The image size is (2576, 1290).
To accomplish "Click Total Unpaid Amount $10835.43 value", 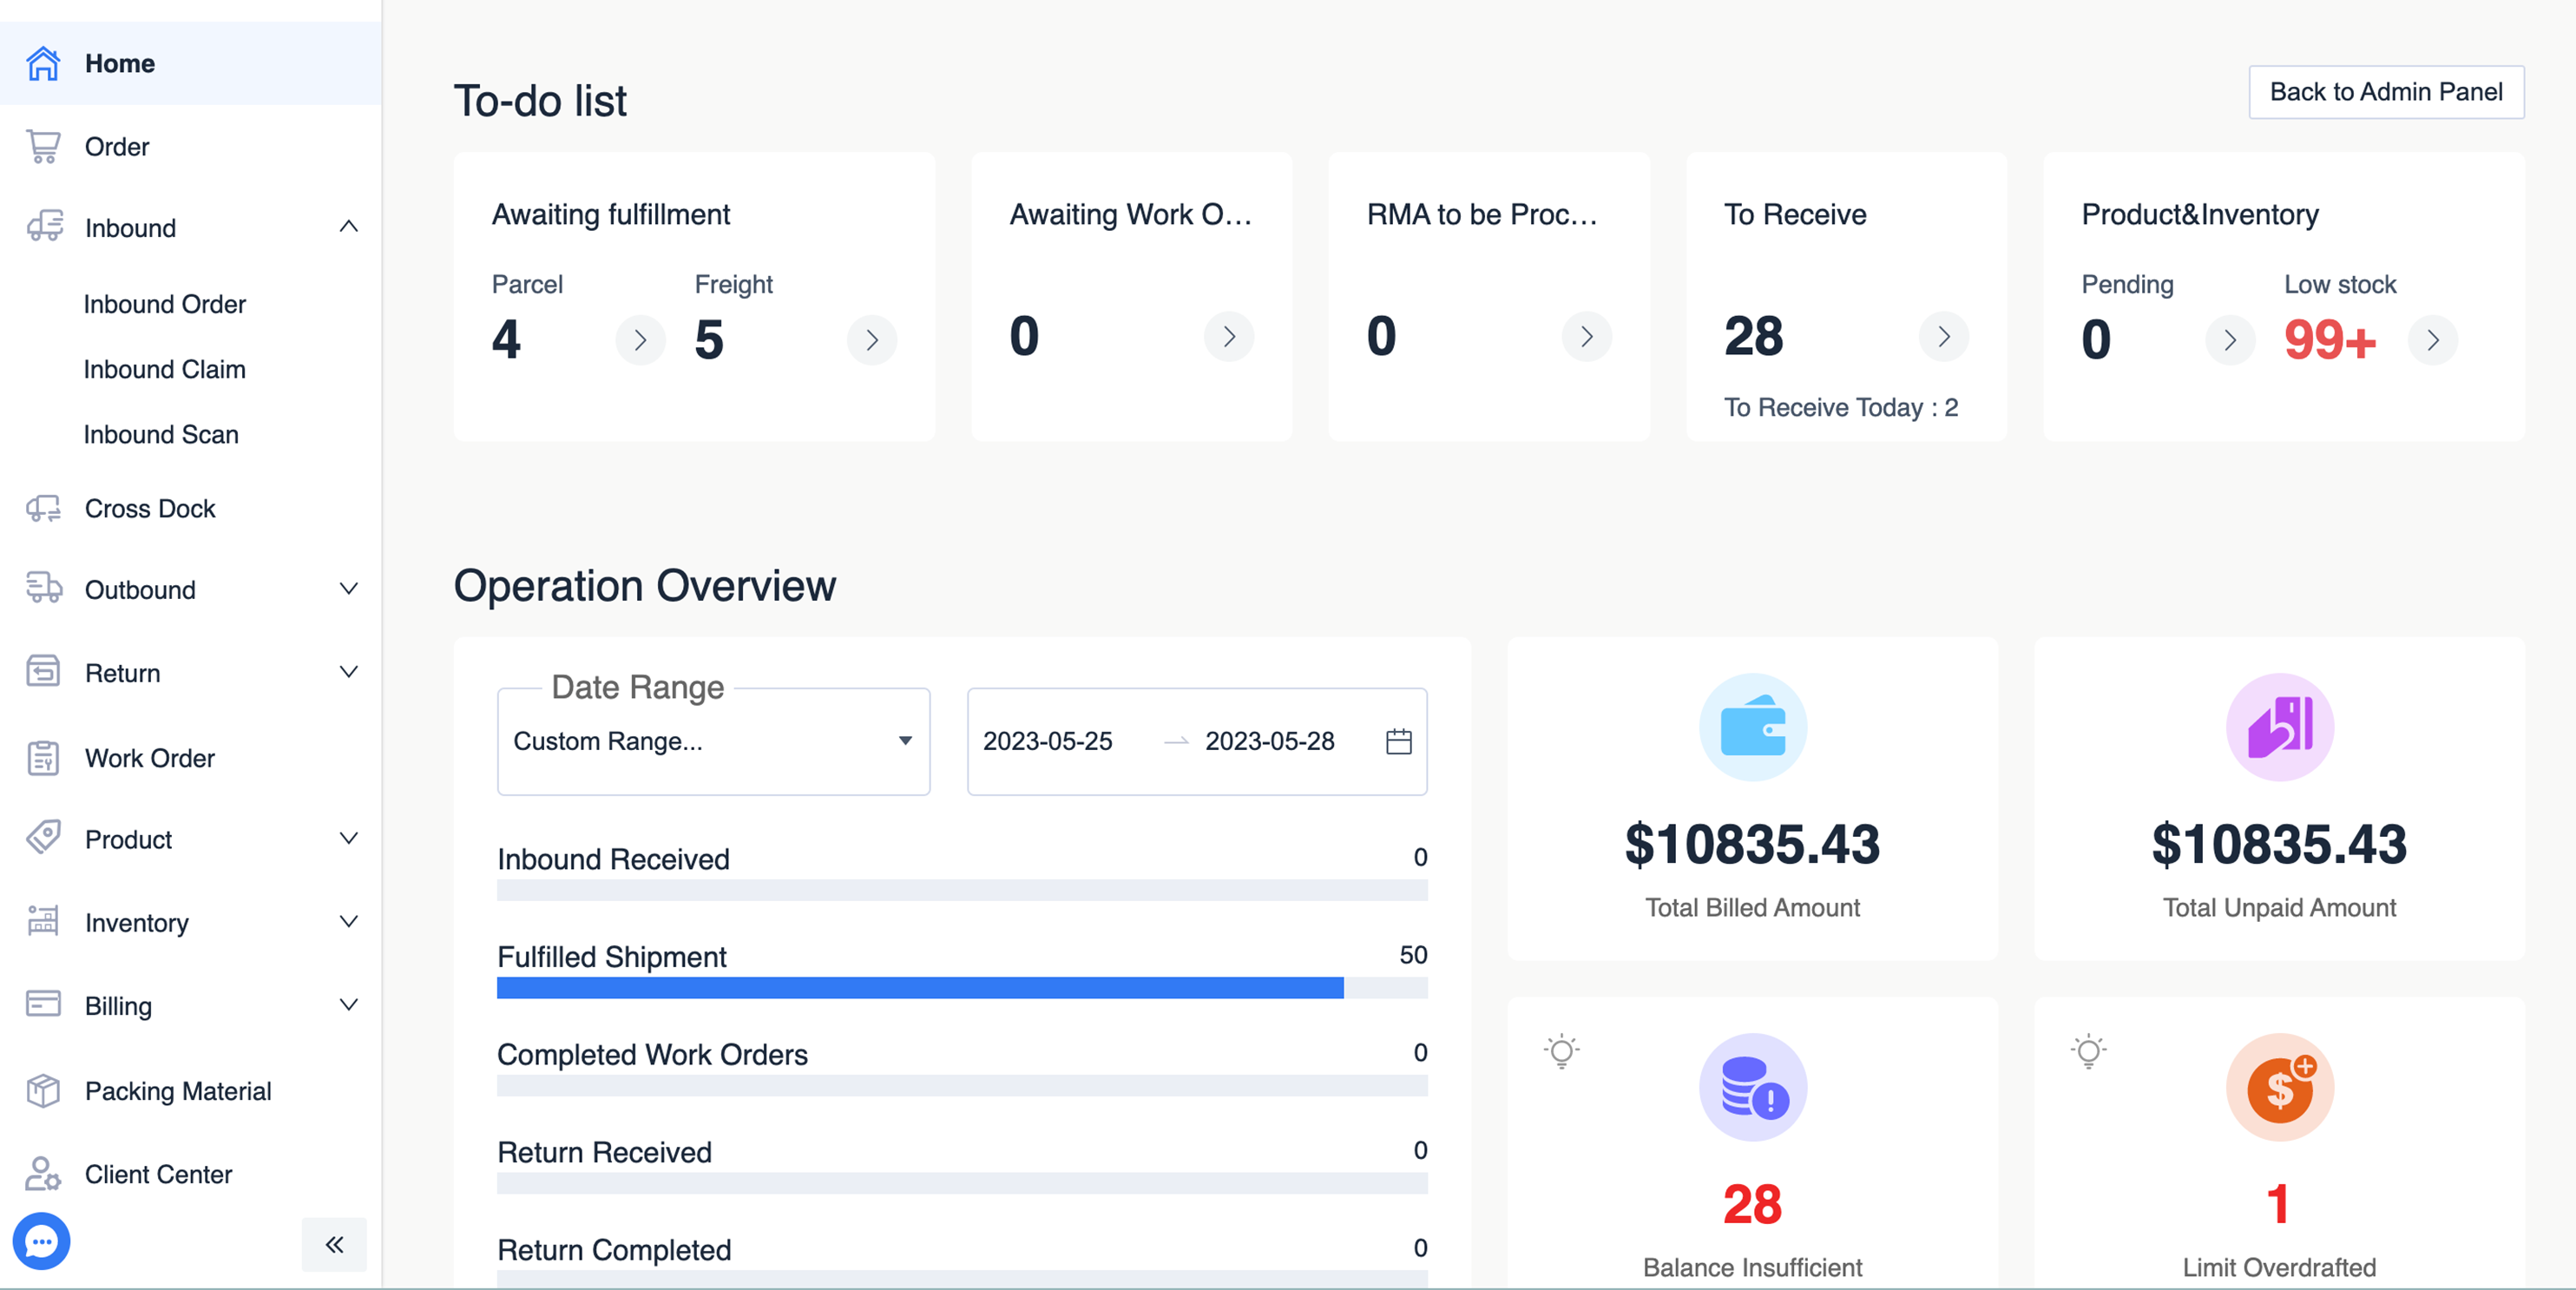I will tap(2279, 845).
